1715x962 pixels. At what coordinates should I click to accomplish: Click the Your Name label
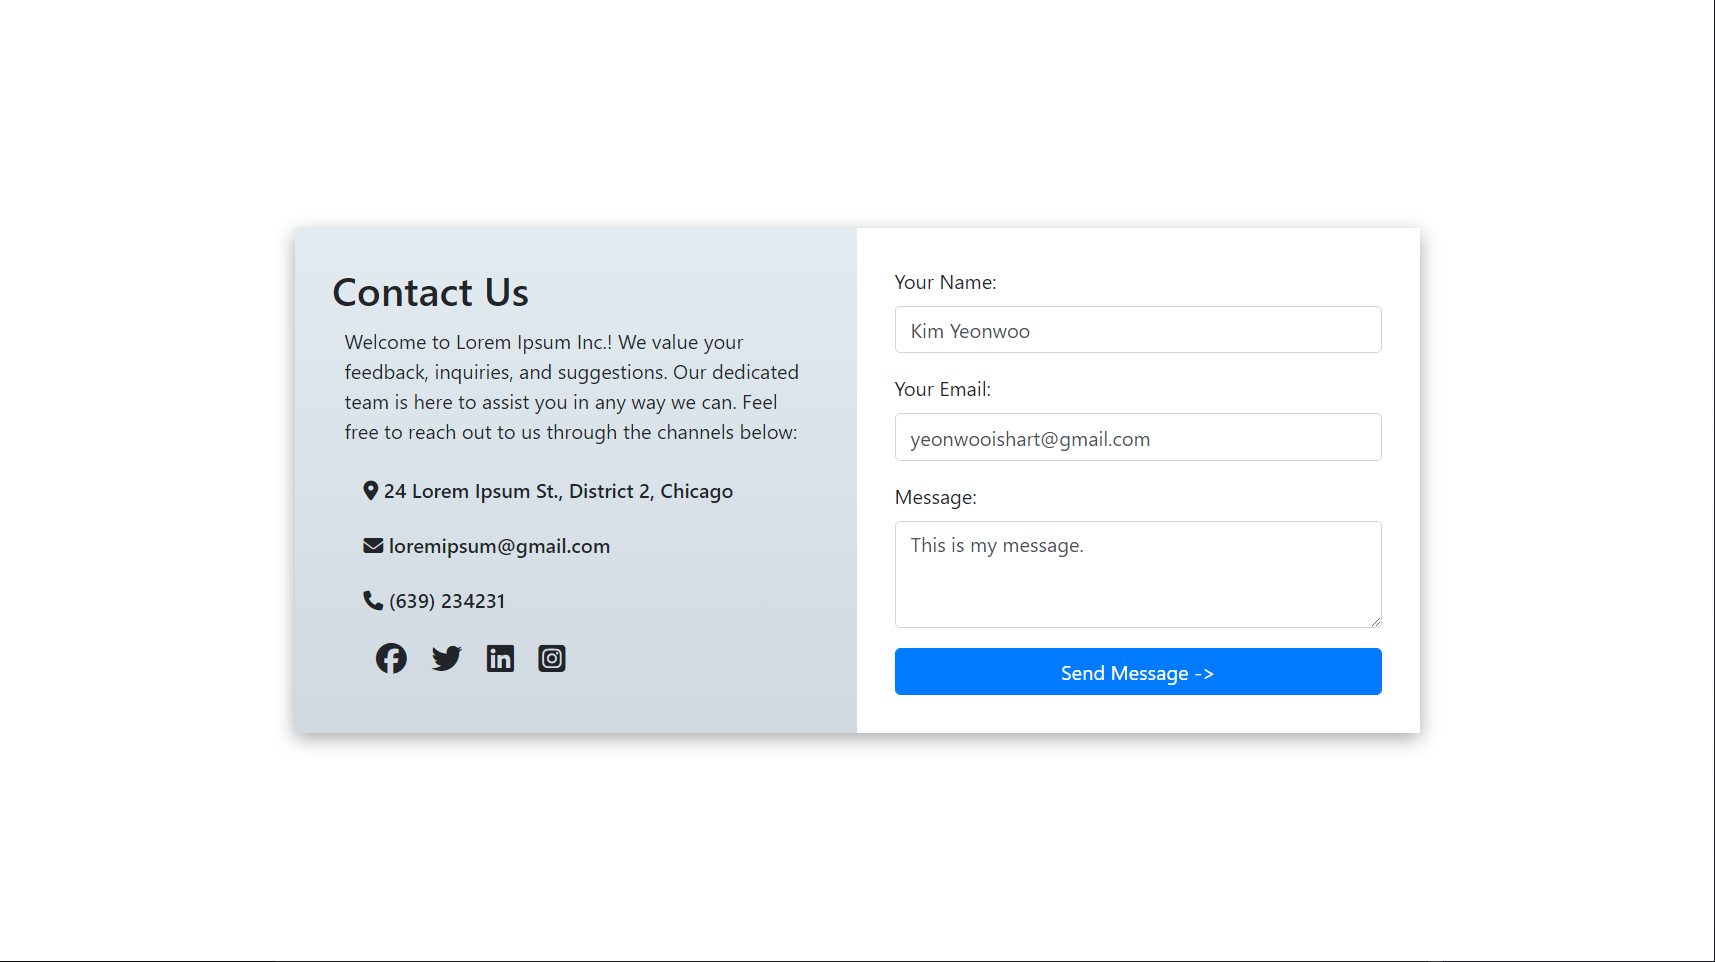click(945, 282)
